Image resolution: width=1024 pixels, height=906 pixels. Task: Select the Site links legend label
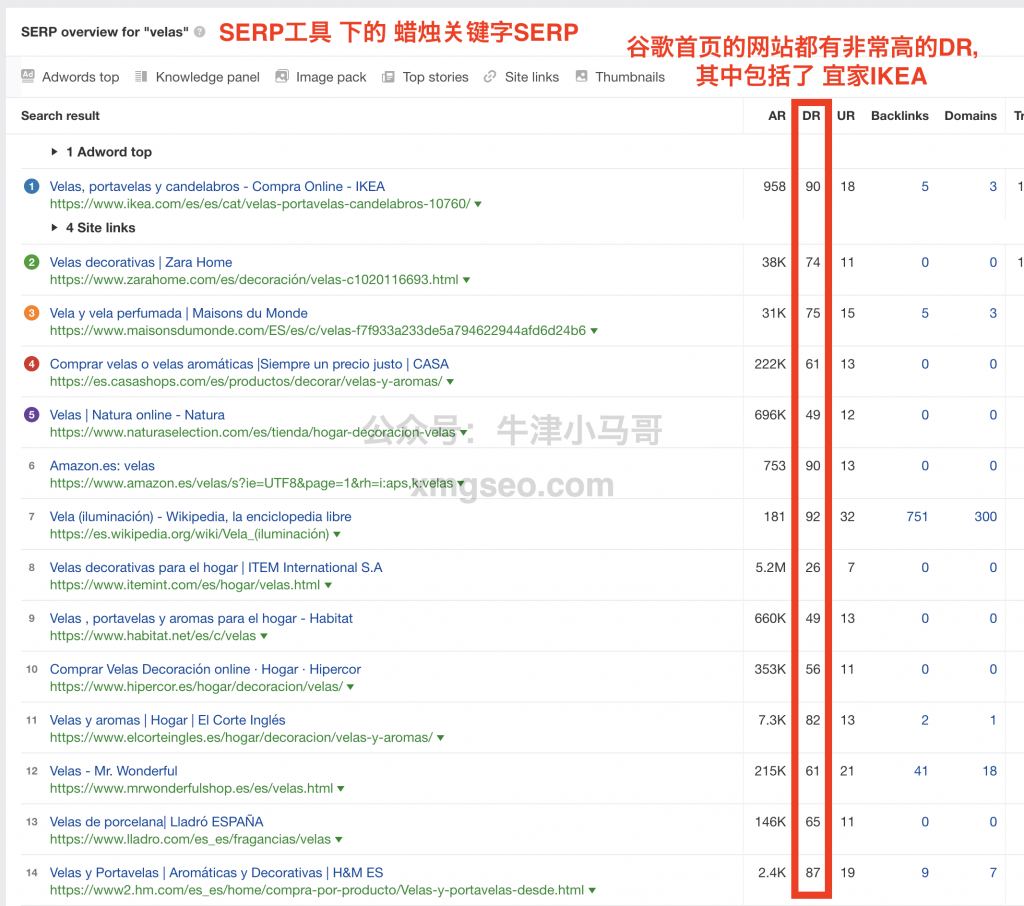[532, 77]
